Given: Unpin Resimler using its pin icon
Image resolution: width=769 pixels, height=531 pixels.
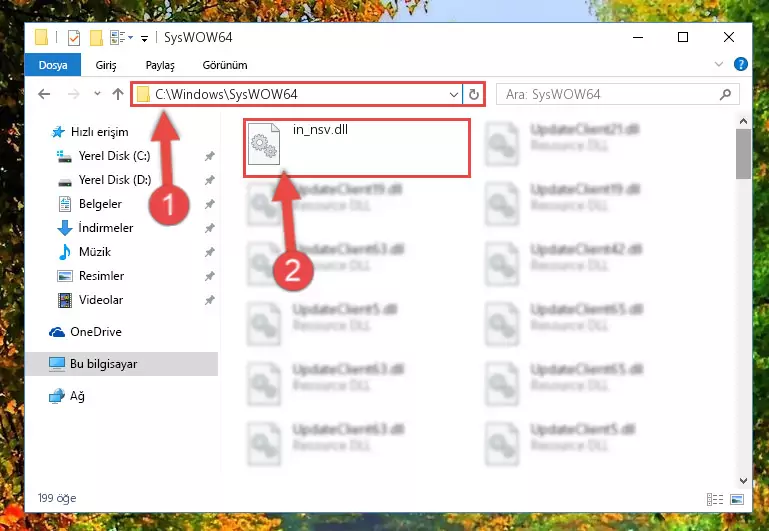Looking at the screenshot, I should tap(209, 276).
